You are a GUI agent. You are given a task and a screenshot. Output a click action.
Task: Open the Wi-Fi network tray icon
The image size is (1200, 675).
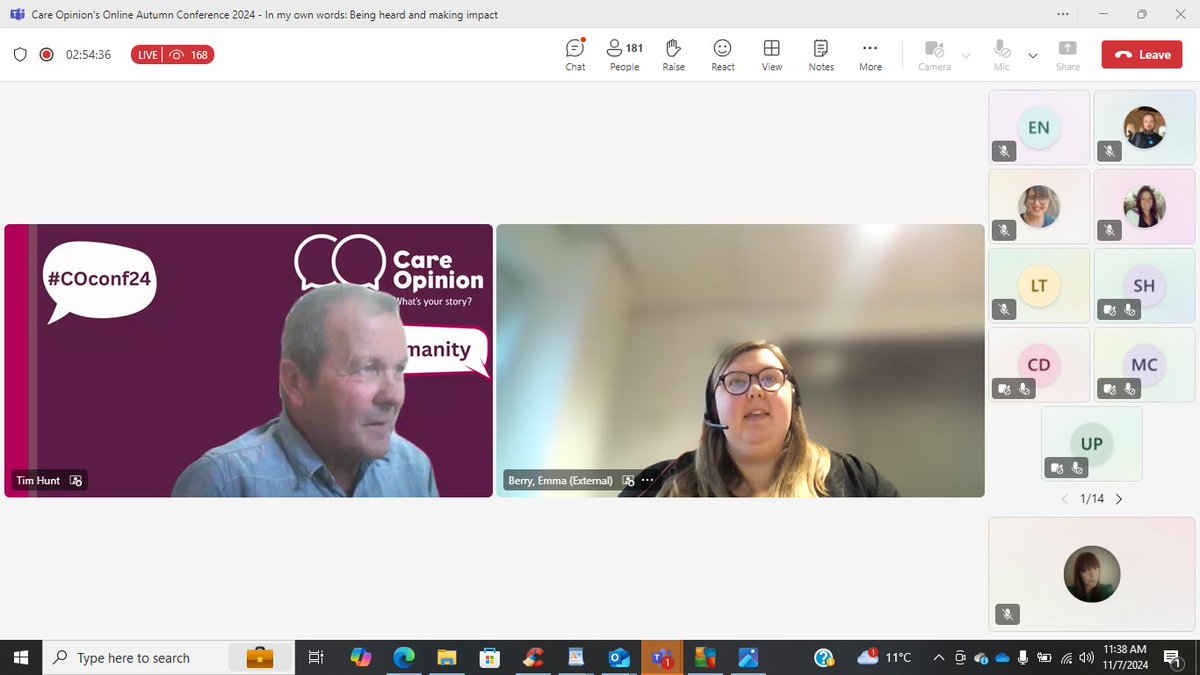point(1066,657)
